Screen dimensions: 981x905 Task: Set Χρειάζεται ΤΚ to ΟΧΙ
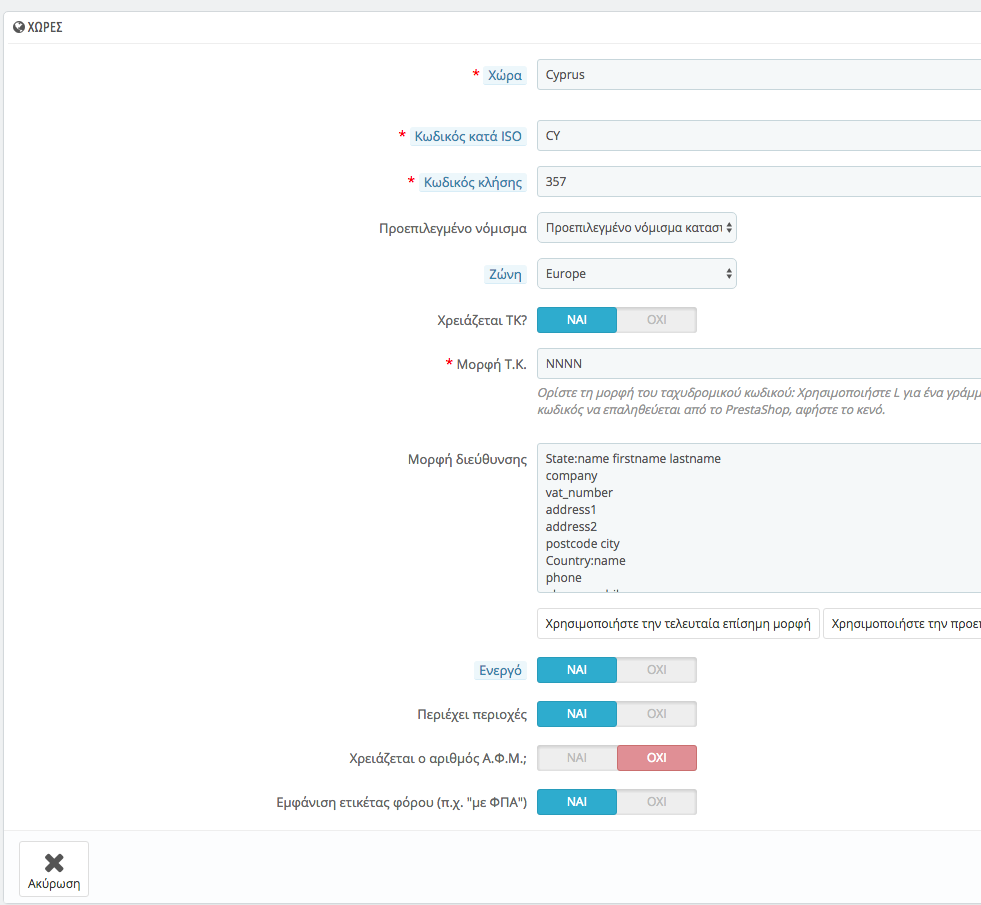point(656,320)
